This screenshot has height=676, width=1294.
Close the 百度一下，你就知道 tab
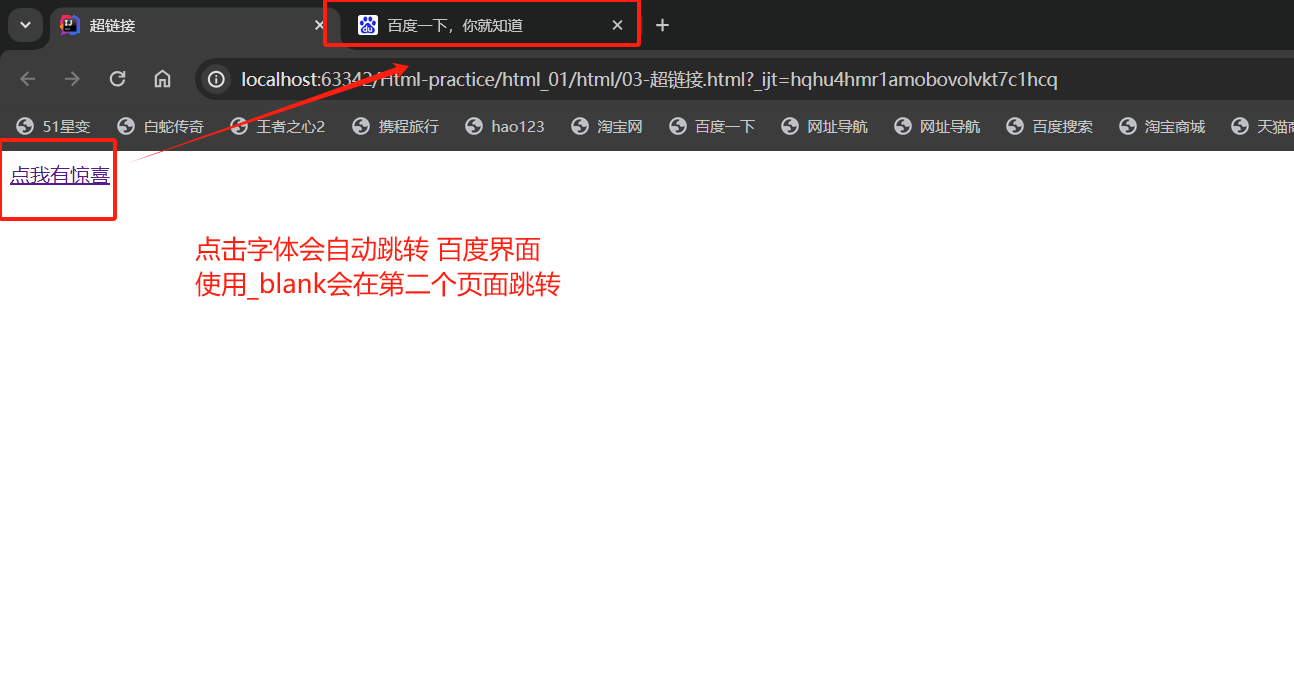click(617, 25)
